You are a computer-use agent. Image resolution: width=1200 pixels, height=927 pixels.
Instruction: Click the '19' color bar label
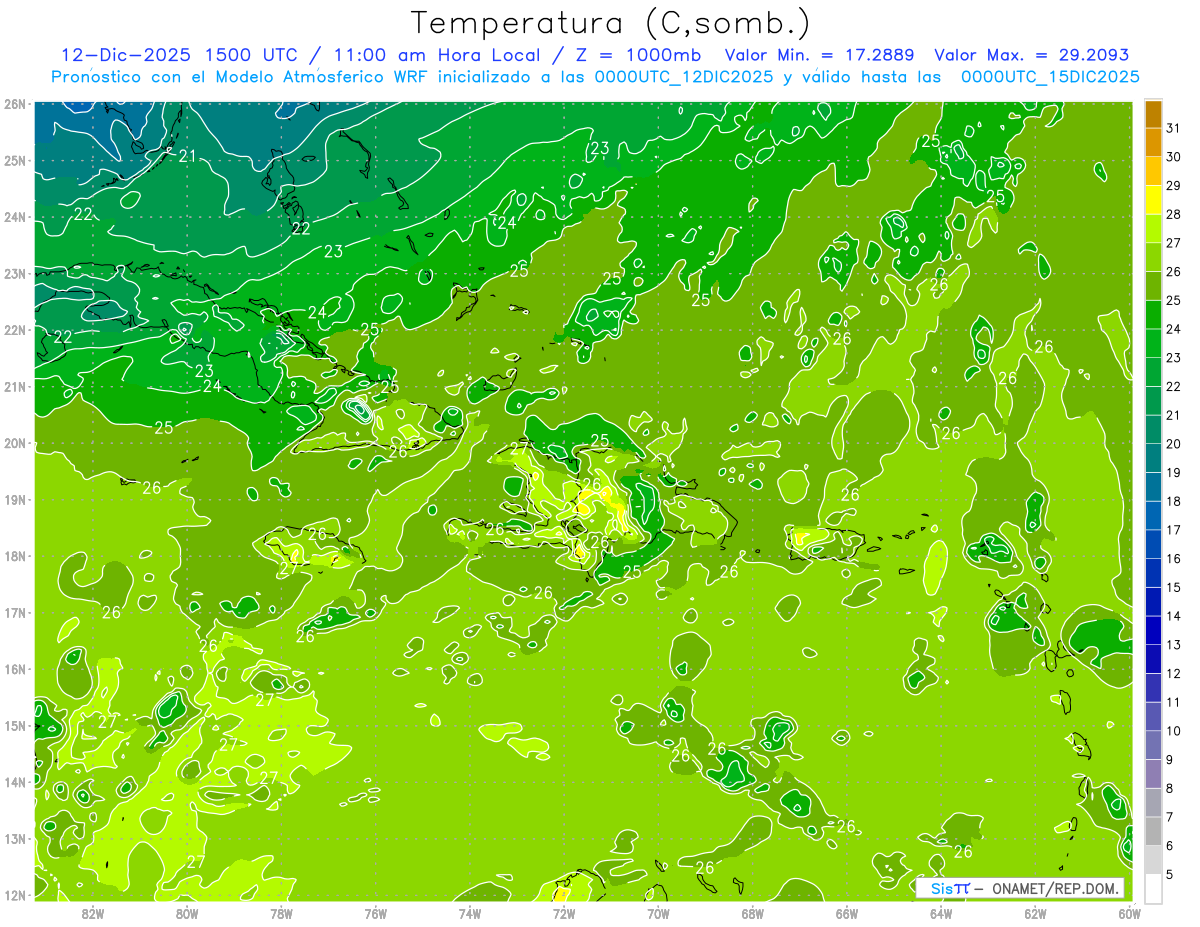1174,472
